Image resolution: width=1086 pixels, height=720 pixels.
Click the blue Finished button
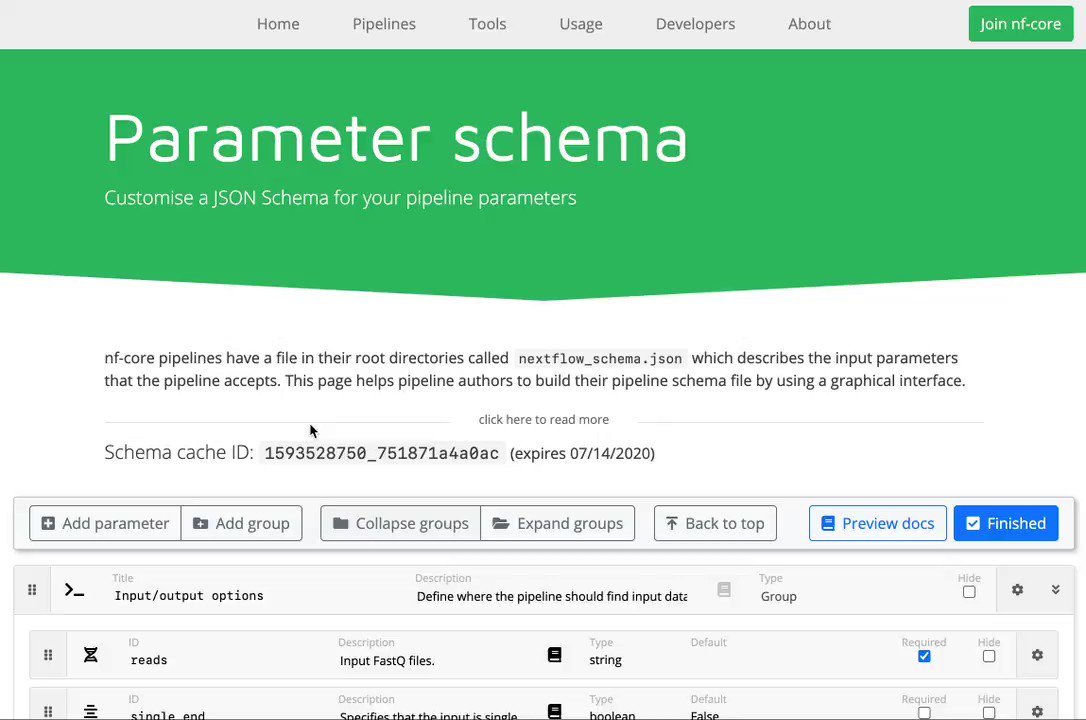pos(1006,523)
